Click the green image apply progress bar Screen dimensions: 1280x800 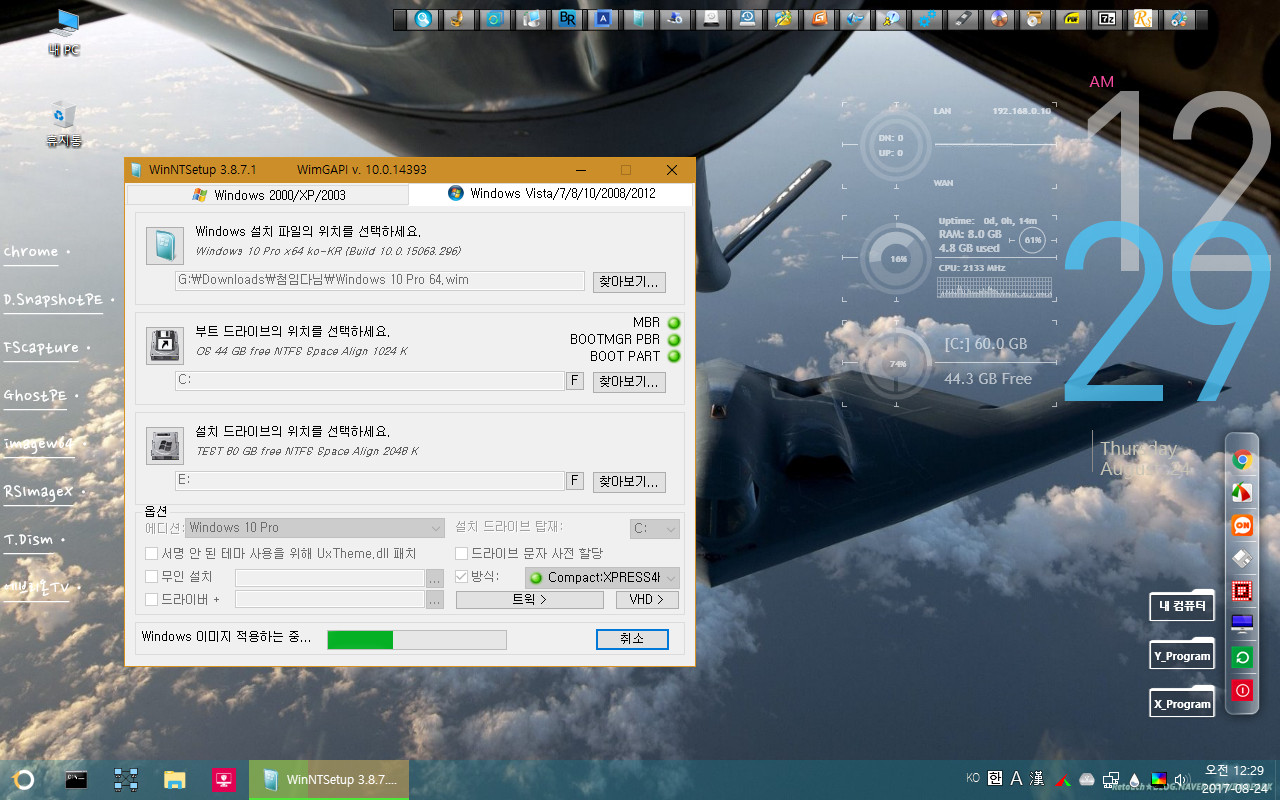click(x=417, y=640)
